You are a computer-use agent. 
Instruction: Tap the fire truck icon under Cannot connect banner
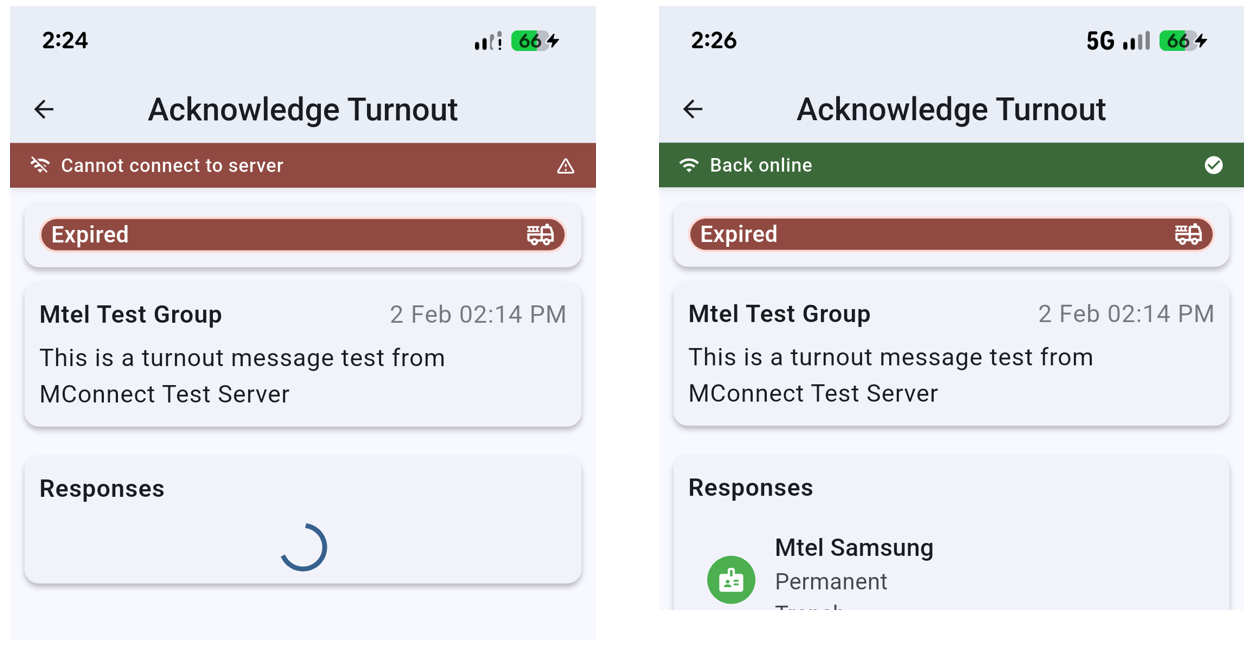point(540,235)
